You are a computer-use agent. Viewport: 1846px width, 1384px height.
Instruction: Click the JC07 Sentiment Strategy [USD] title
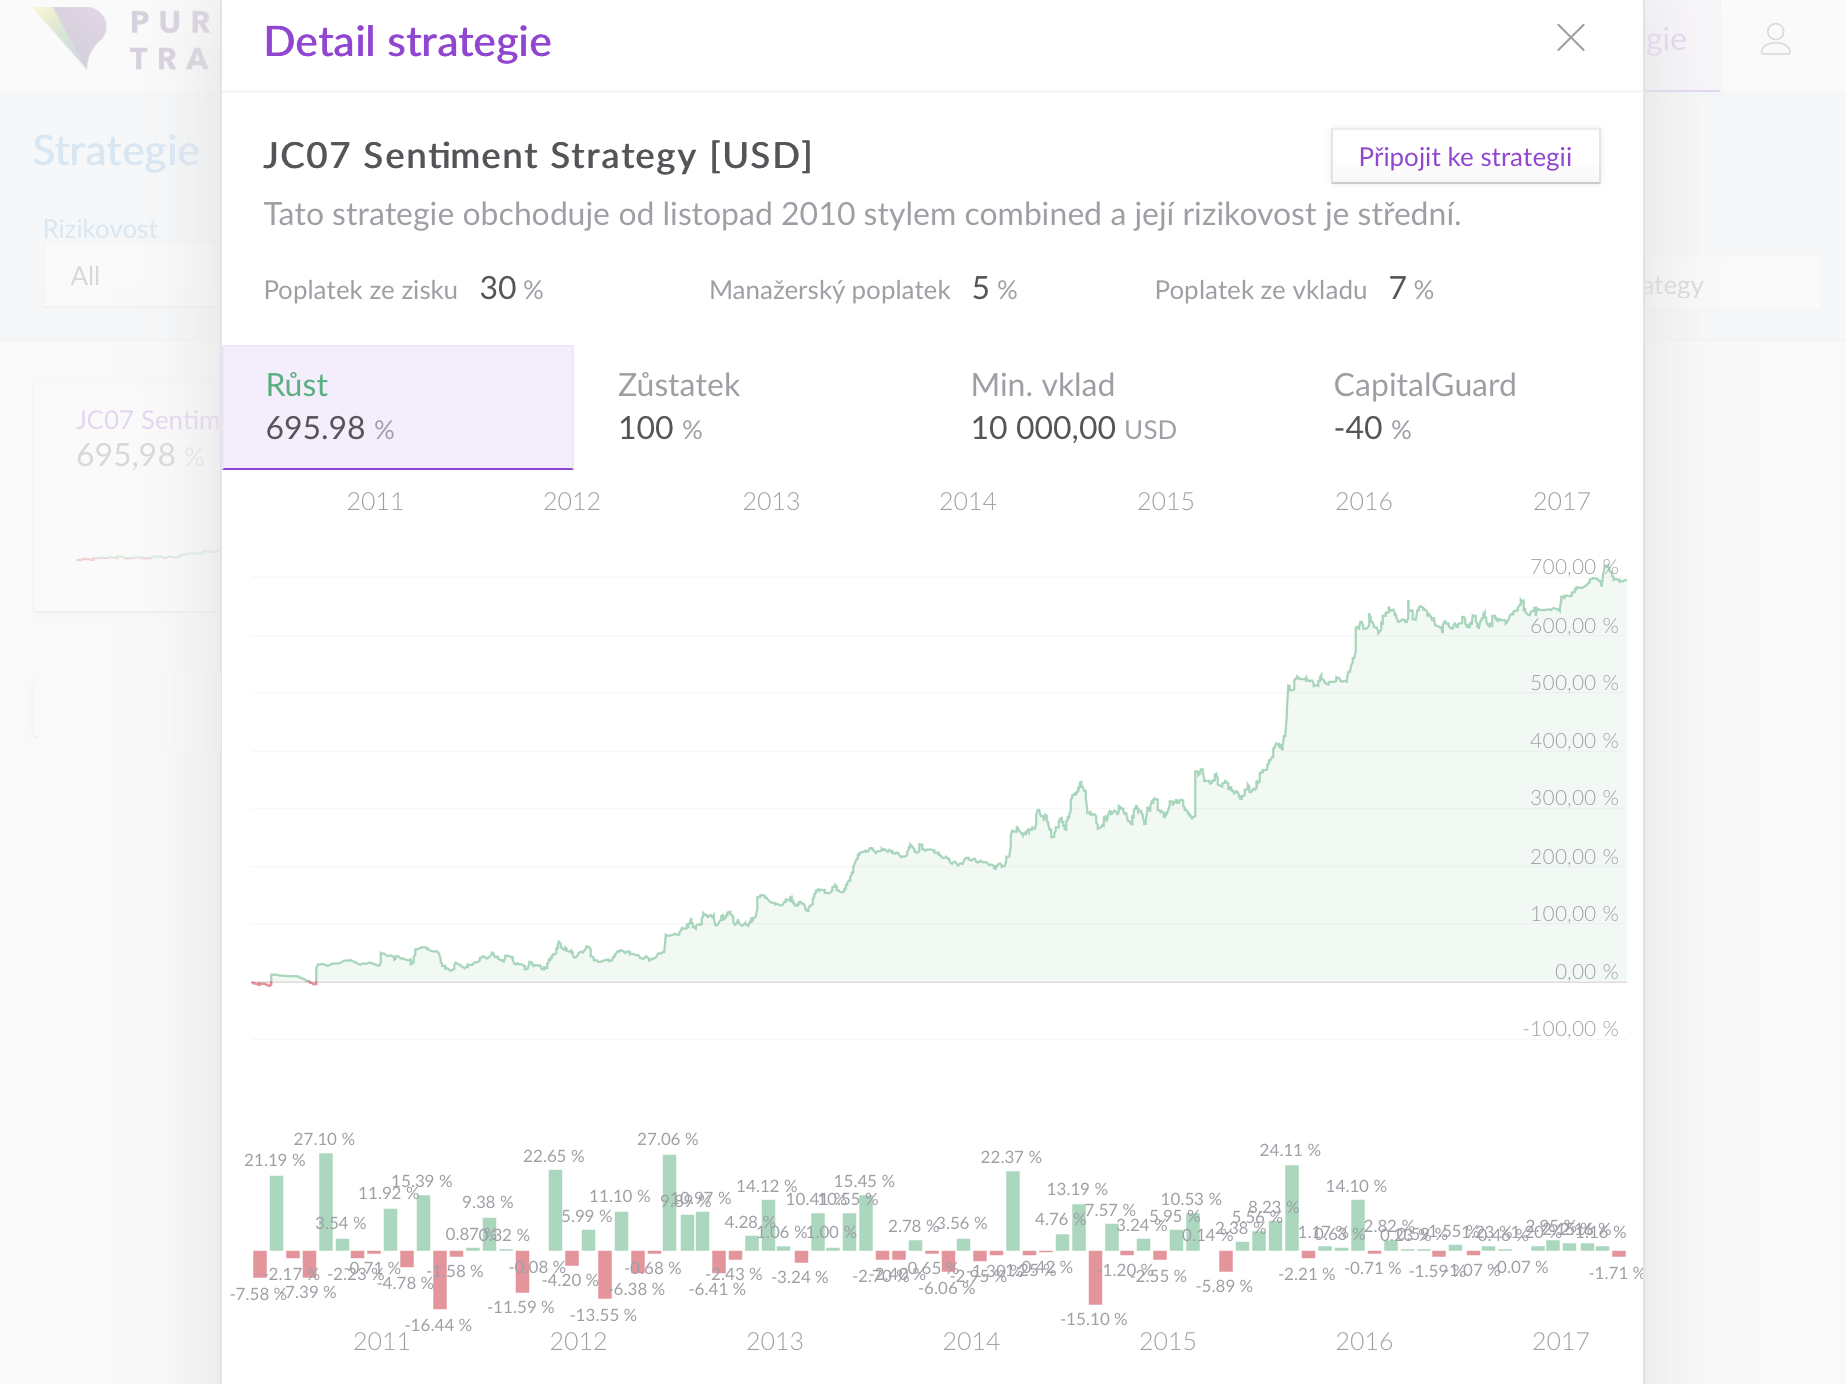537,155
